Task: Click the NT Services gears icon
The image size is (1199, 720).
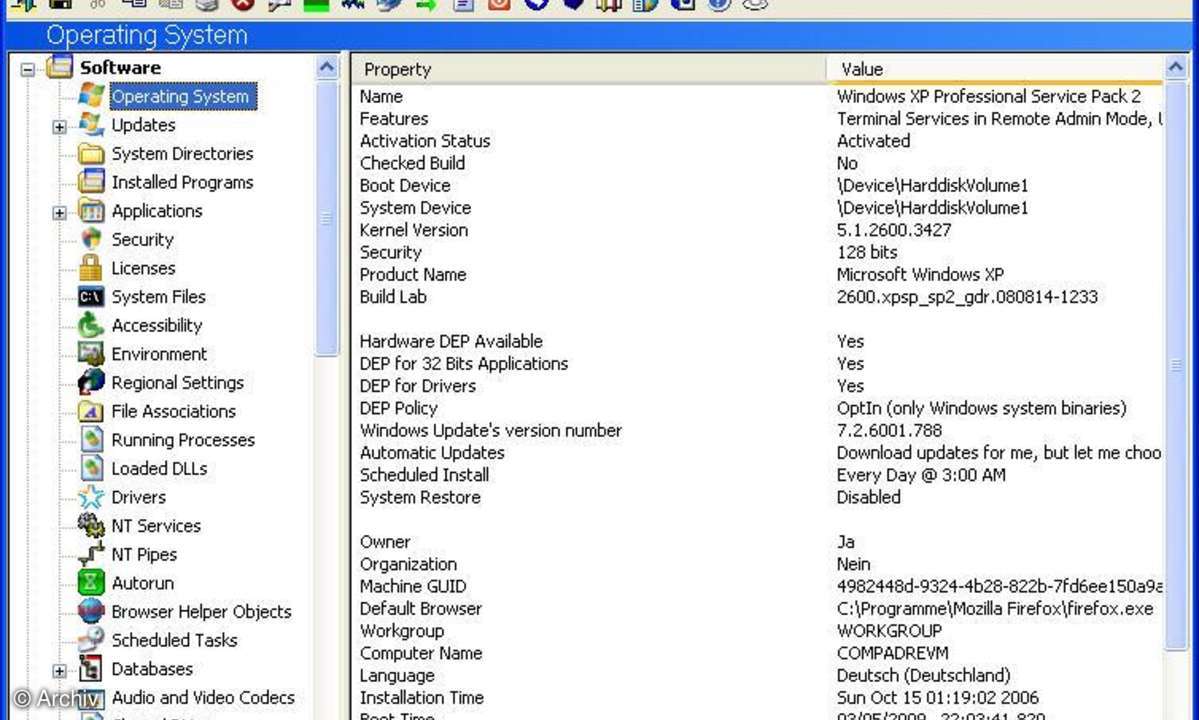Action: click(91, 526)
